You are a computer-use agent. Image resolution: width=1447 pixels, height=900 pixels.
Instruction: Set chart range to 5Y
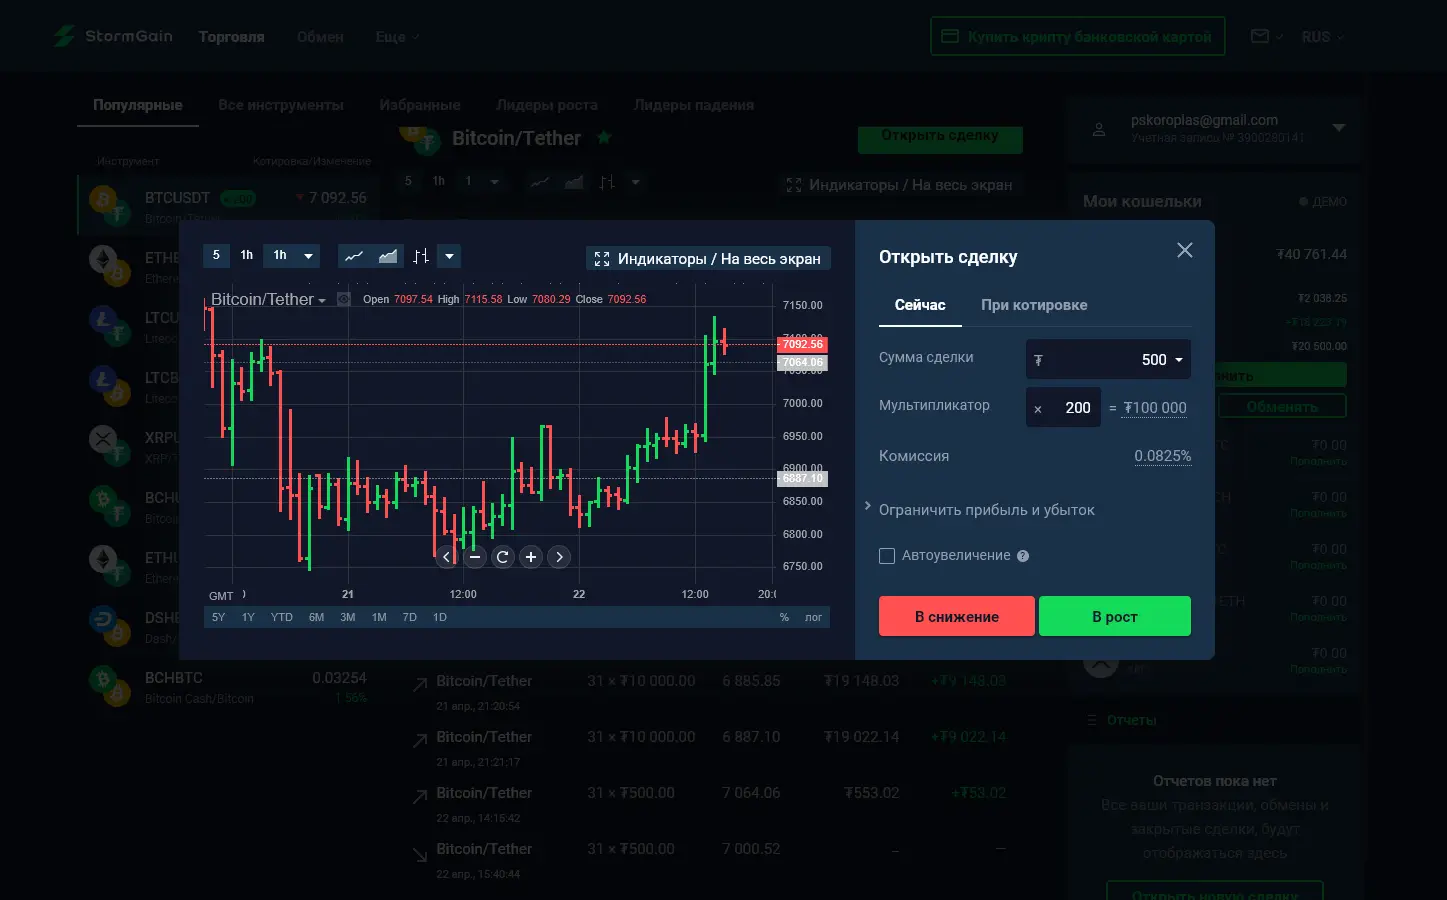coord(219,617)
